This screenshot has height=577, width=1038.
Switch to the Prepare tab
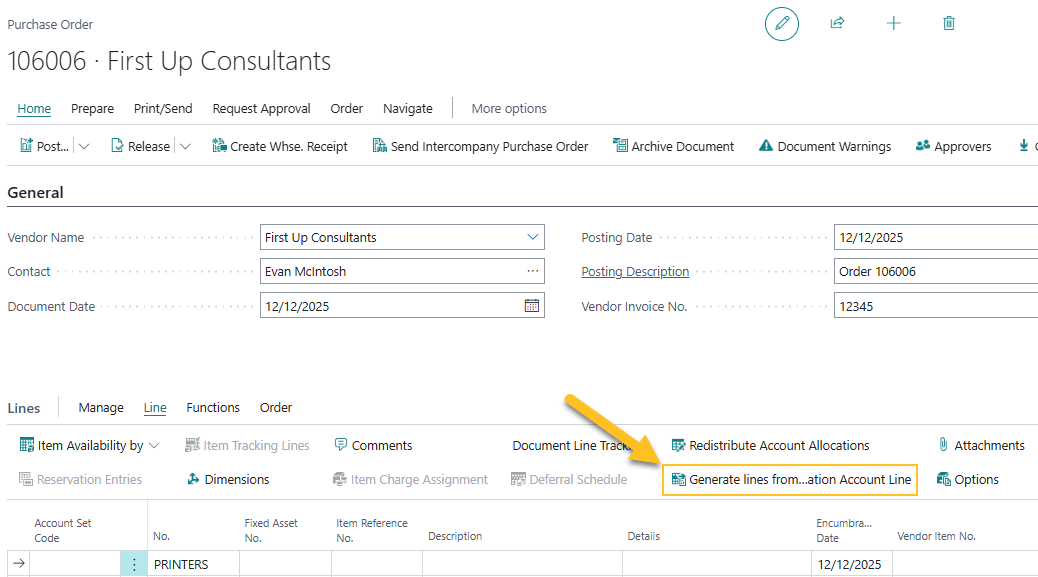[x=92, y=108]
